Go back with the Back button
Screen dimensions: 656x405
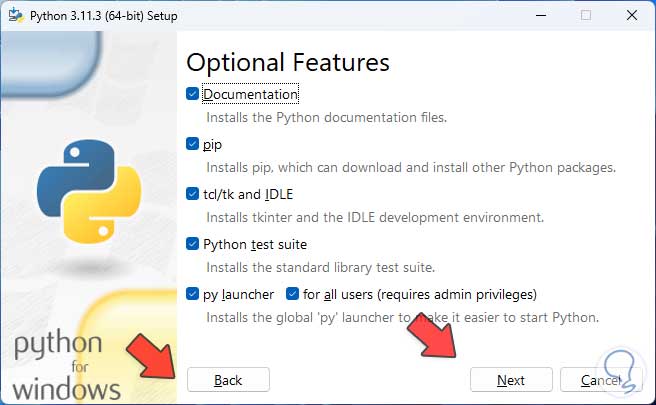(228, 380)
